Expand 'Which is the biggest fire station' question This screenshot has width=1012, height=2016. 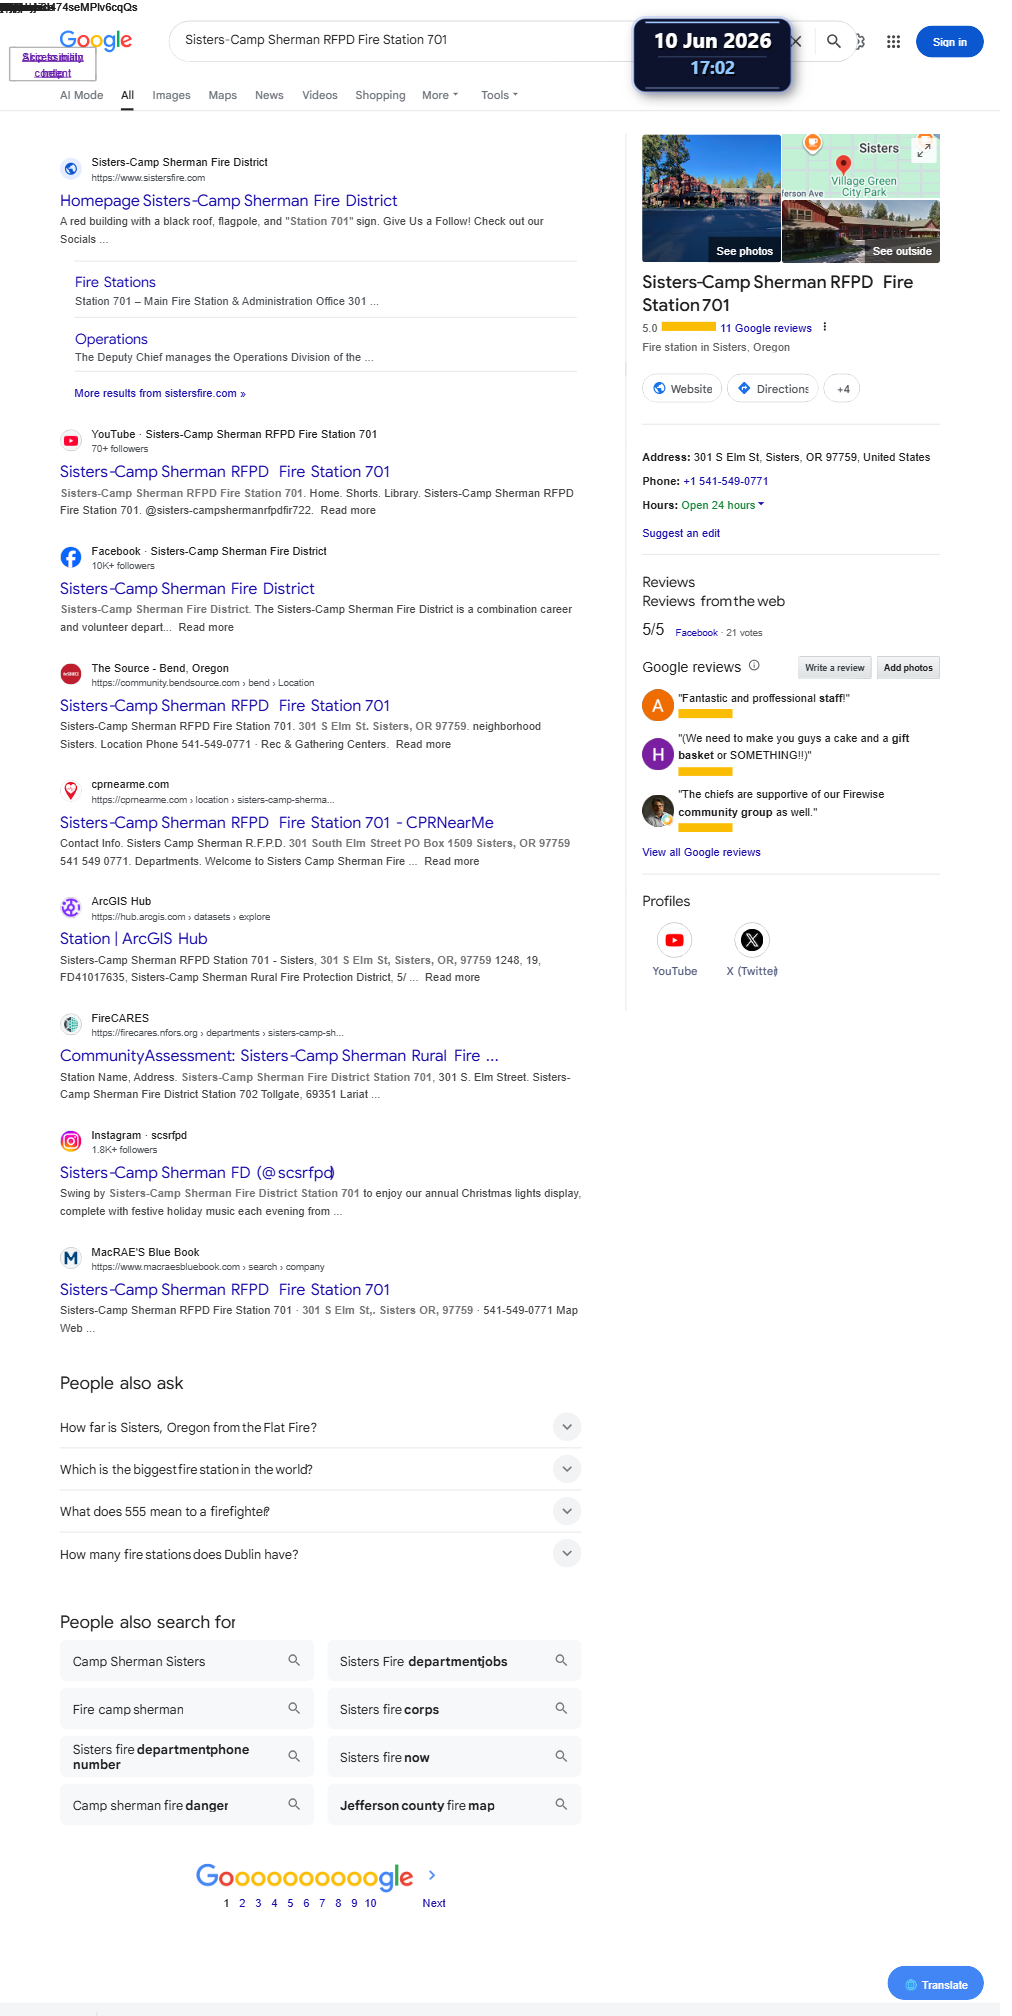tap(320, 1469)
